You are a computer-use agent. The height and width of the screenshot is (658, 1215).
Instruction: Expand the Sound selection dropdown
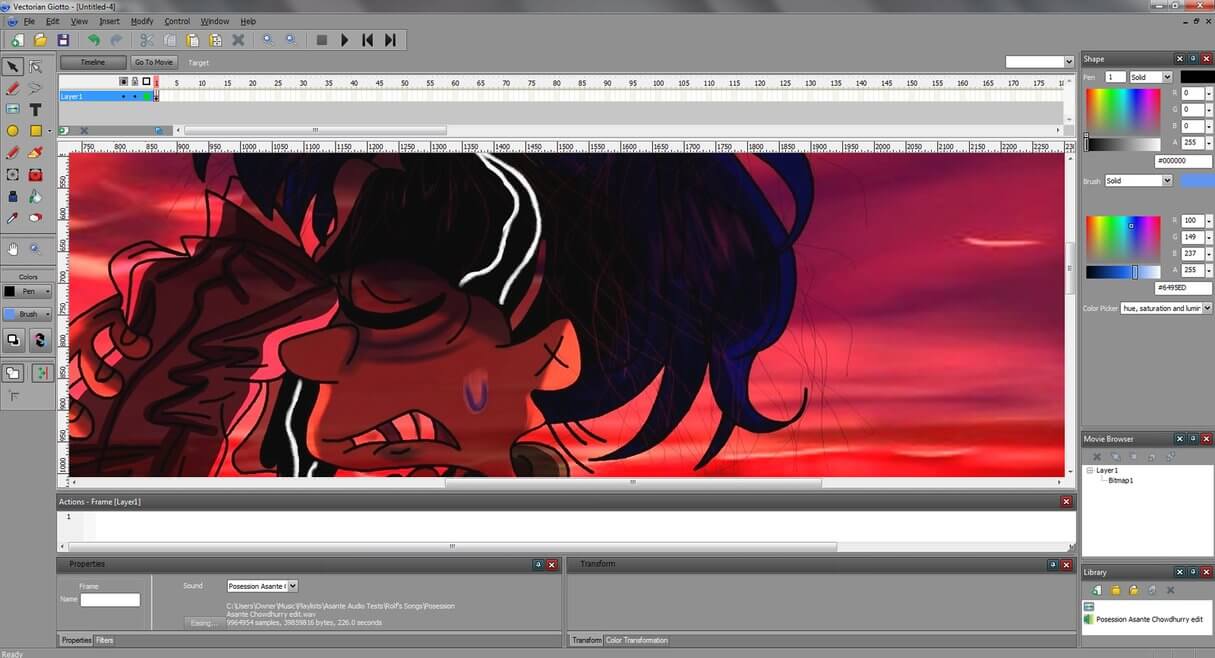[x=262, y=586]
